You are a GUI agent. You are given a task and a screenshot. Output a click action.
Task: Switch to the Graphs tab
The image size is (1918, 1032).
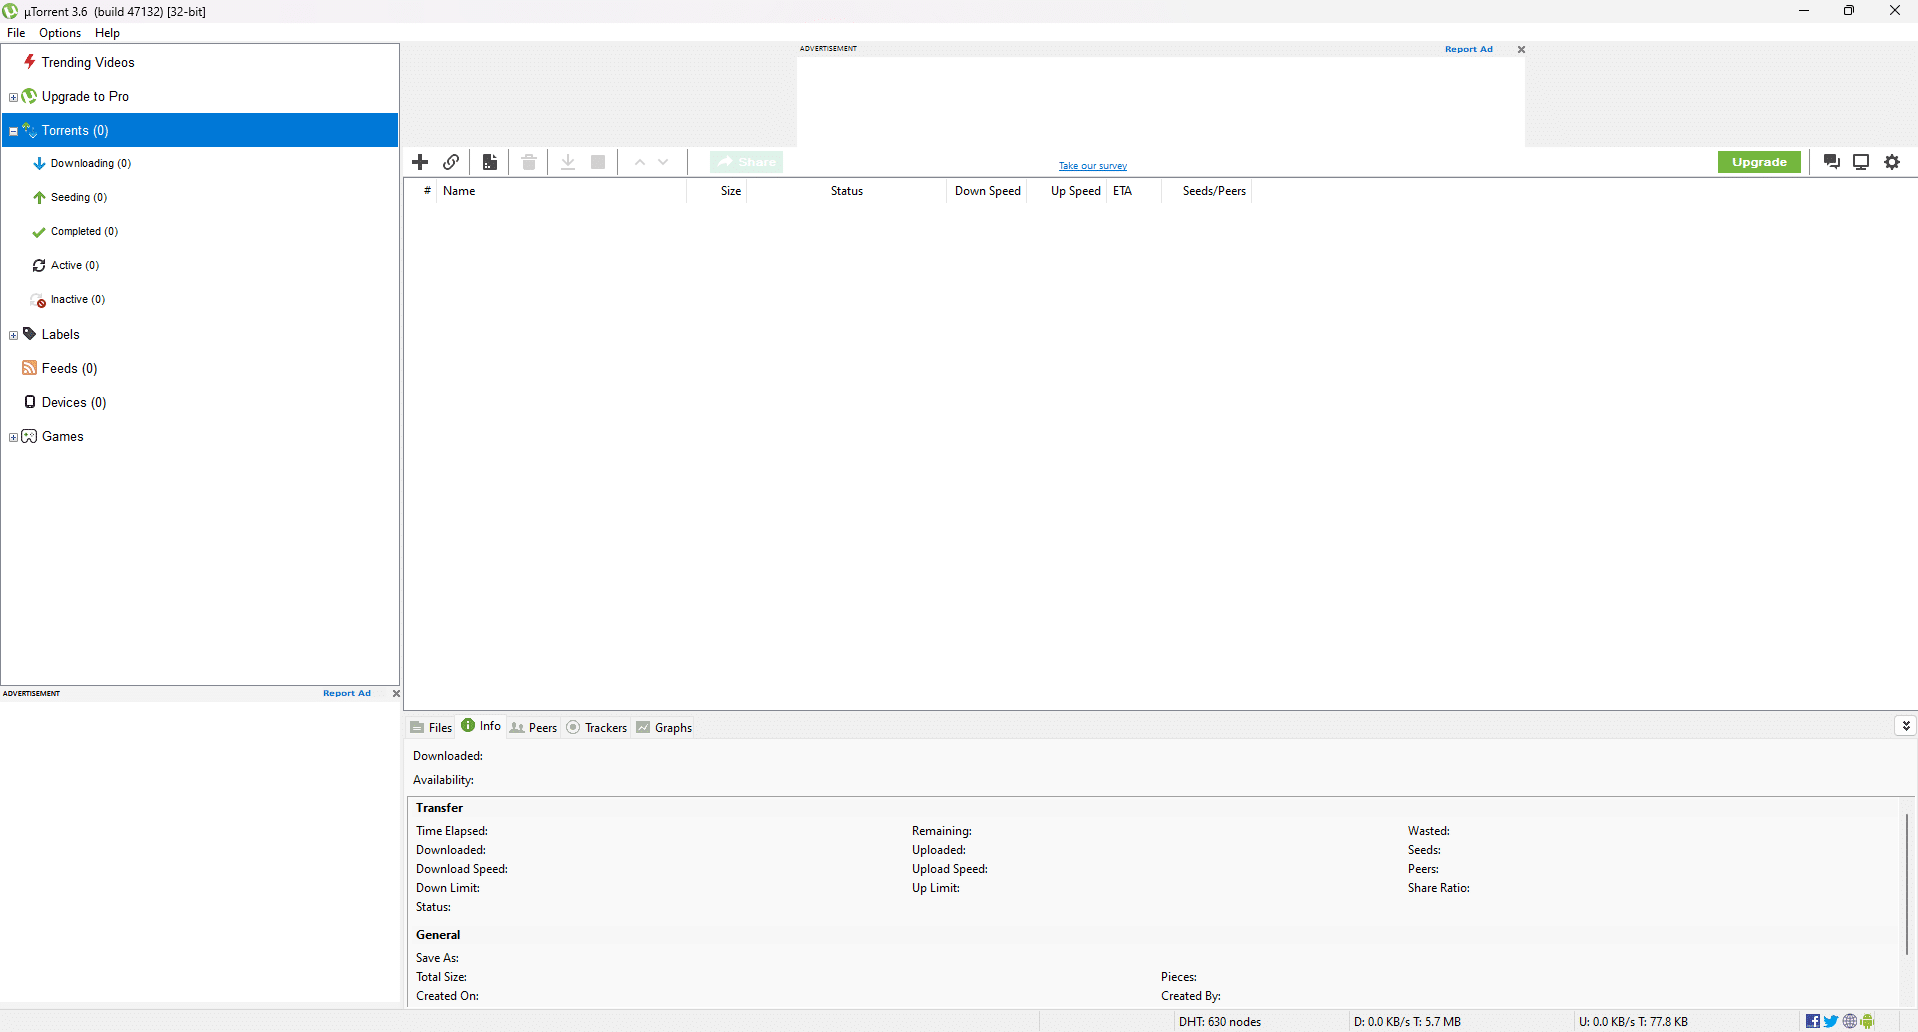coord(664,727)
